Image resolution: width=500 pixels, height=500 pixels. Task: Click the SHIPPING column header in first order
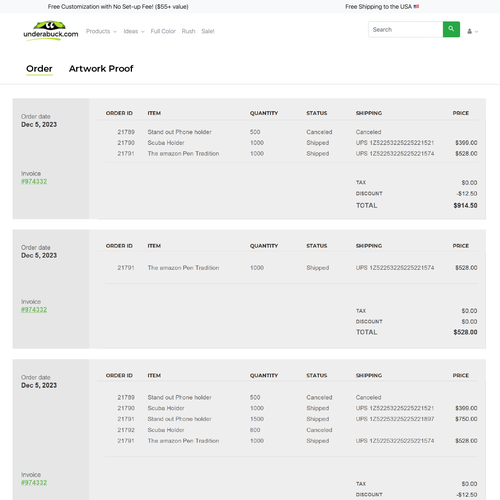(x=369, y=113)
